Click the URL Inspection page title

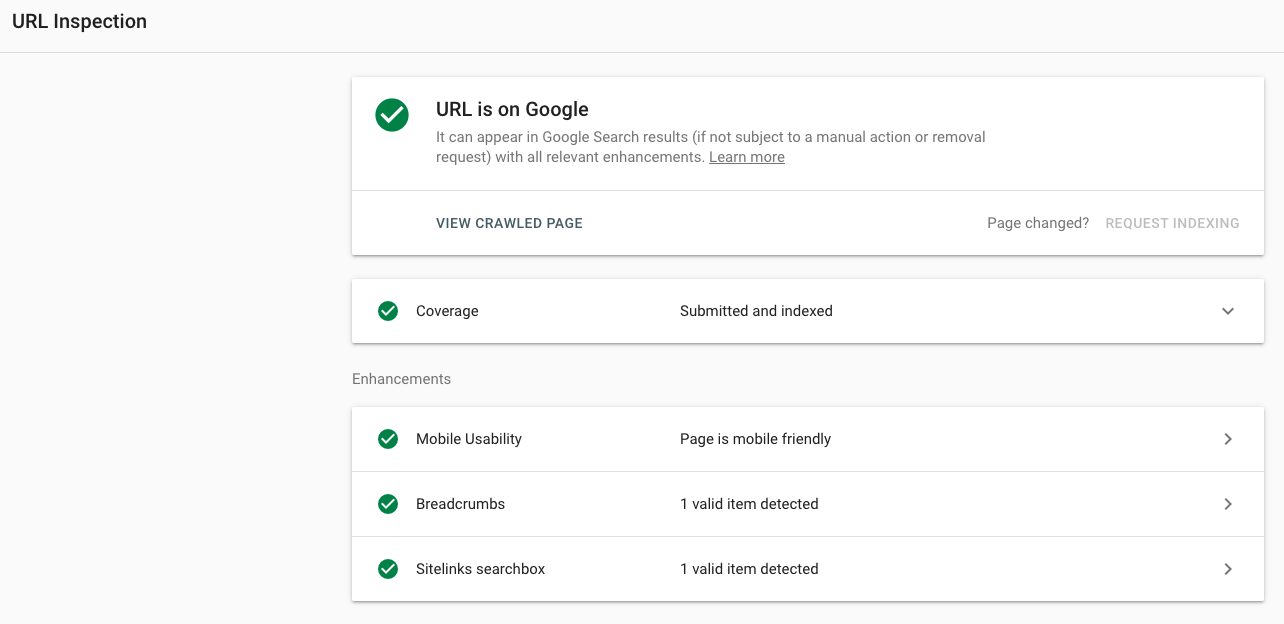(79, 21)
